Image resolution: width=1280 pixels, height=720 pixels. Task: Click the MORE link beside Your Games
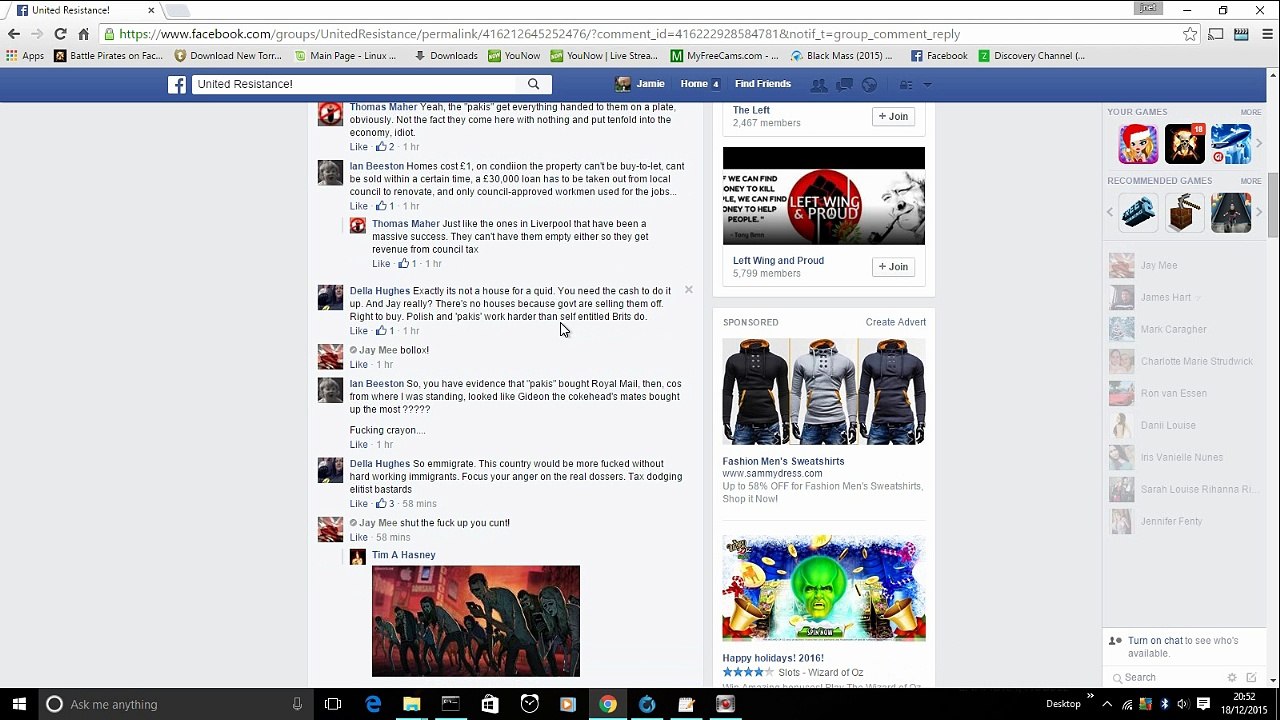[x=1251, y=112]
